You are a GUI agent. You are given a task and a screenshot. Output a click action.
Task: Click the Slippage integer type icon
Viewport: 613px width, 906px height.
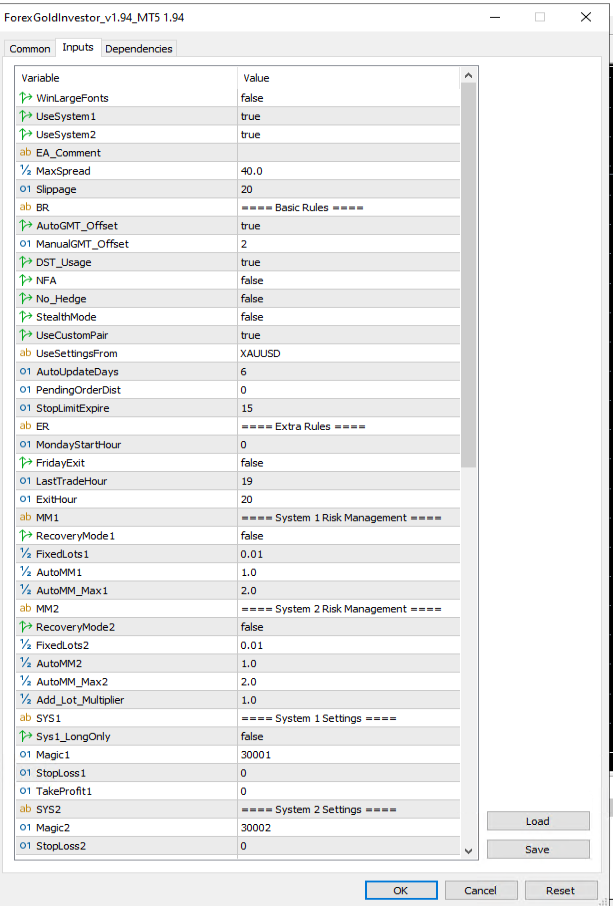[x=25, y=189]
